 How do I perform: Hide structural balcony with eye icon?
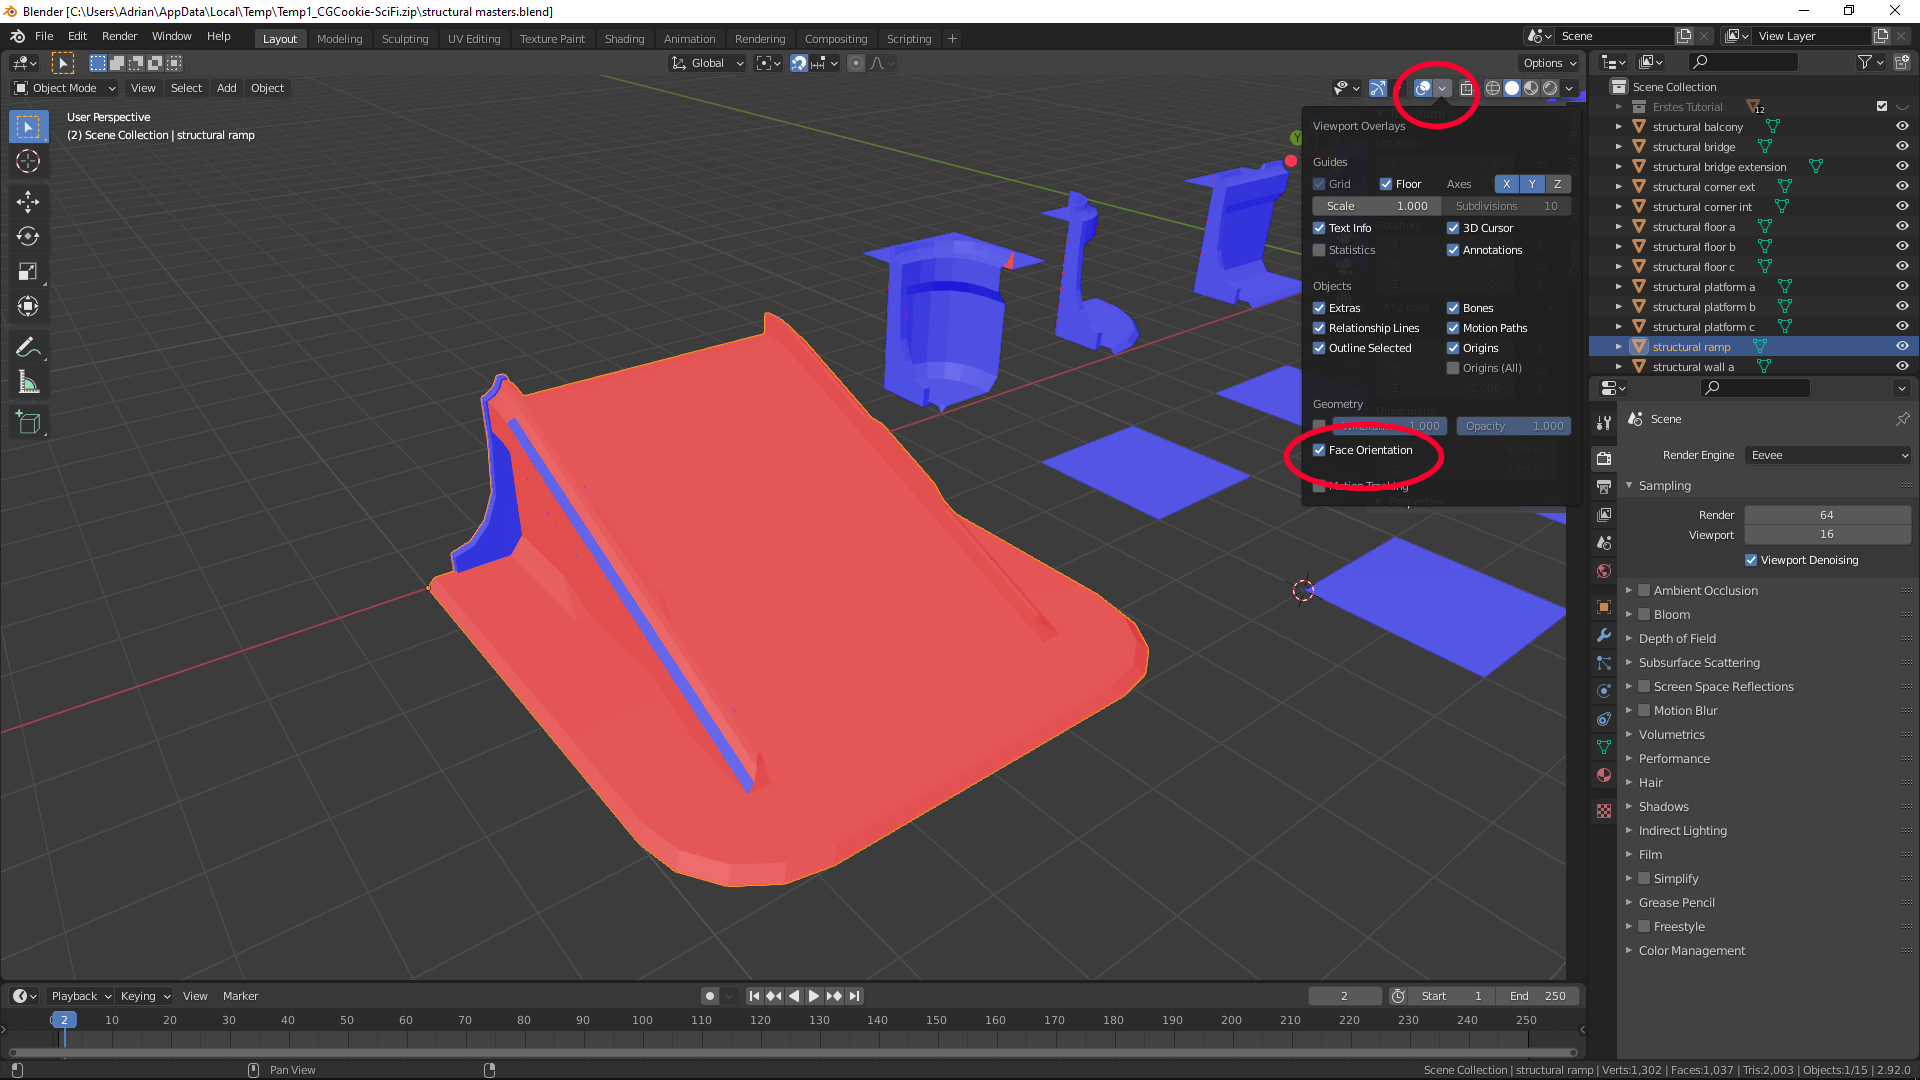pyautogui.click(x=1902, y=127)
